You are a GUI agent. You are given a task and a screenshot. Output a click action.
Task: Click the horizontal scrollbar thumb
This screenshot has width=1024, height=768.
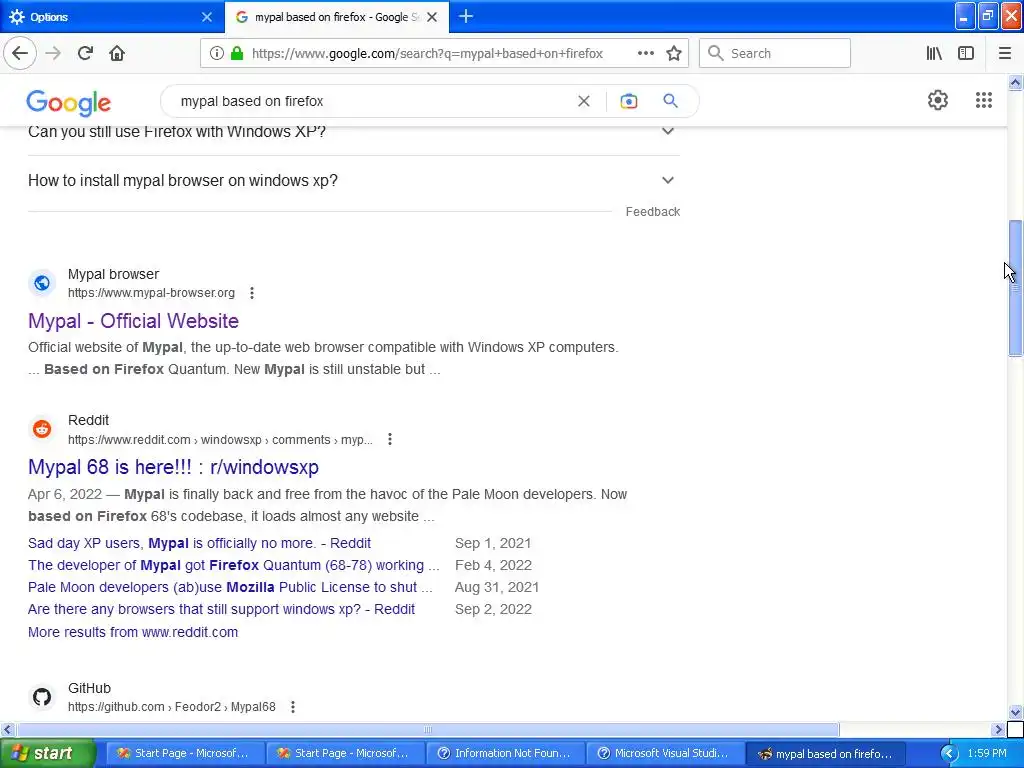428,729
